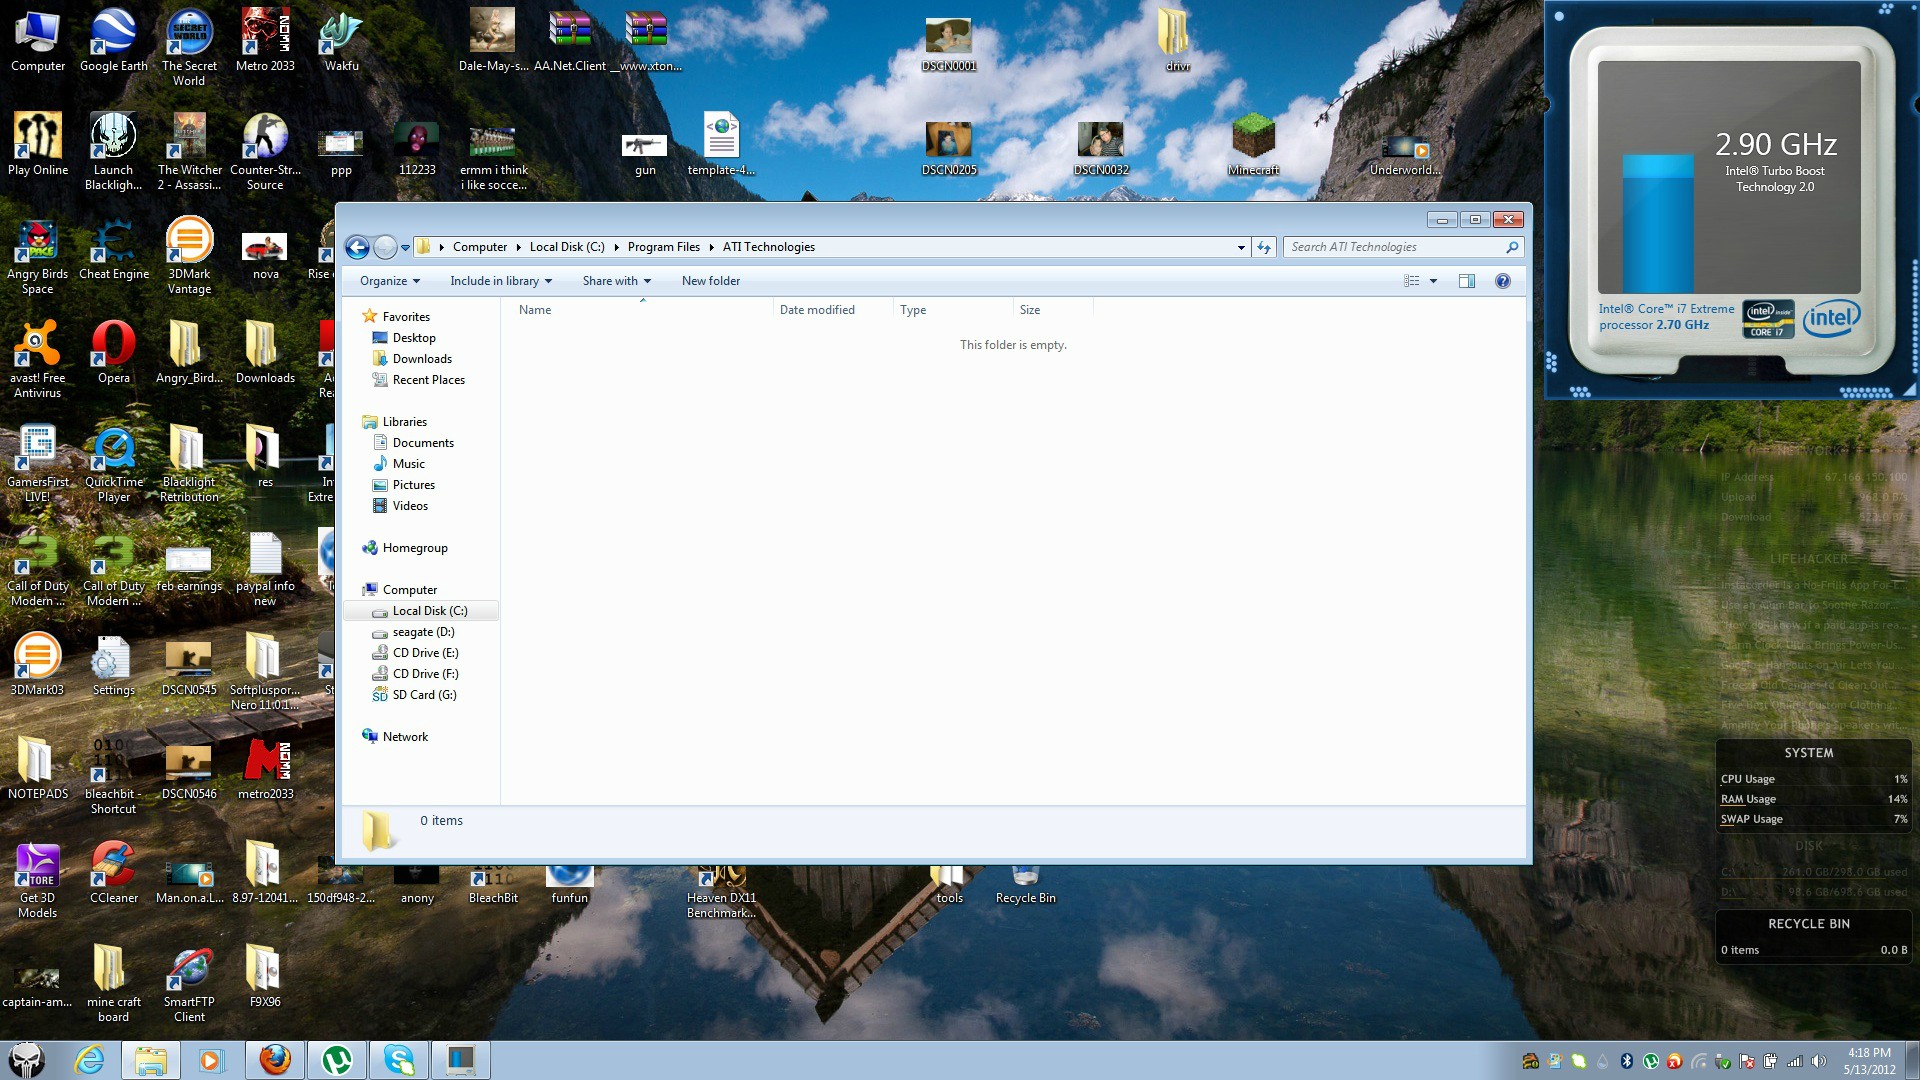Select seagate (D:) drive

tap(423, 632)
